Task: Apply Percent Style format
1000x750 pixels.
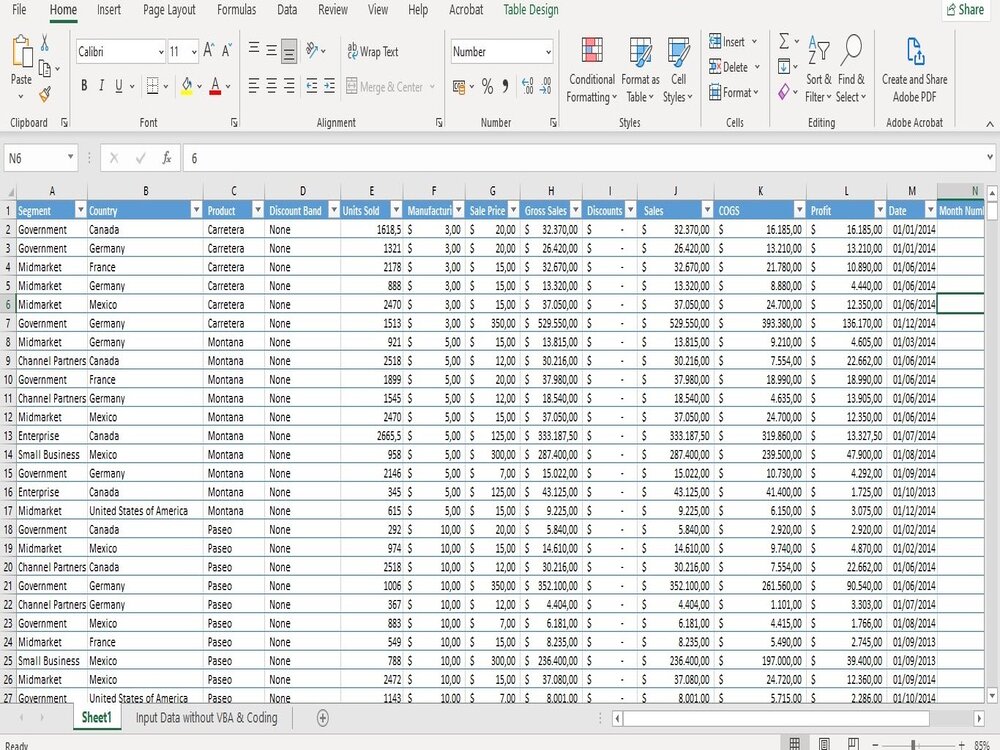Action: pyautogui.click(x=487, y=86)
